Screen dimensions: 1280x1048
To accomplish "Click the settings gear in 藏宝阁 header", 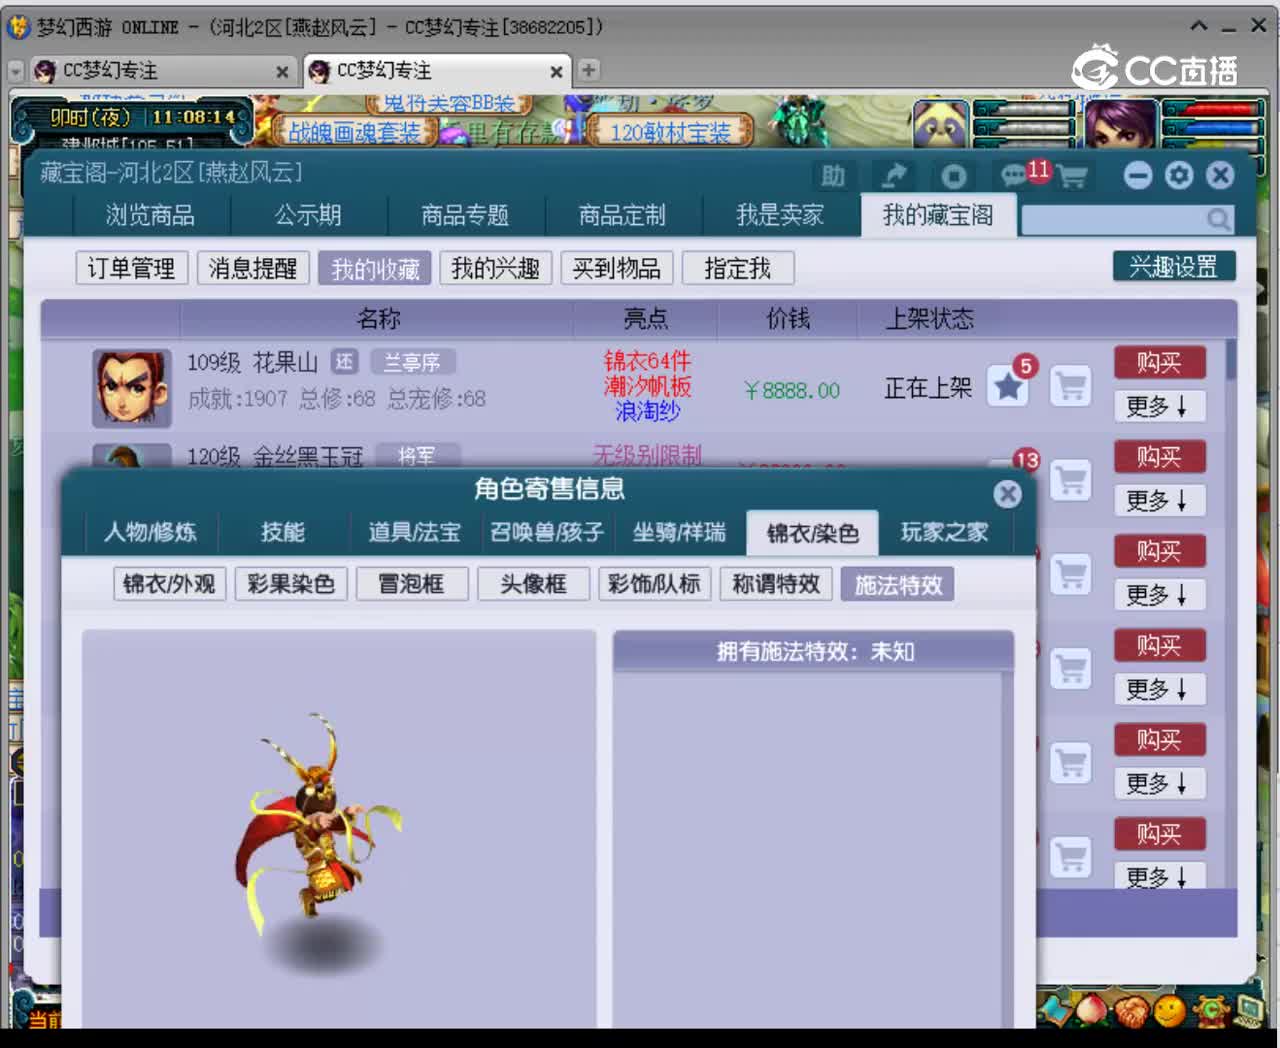I will (x=1180, y=176).
